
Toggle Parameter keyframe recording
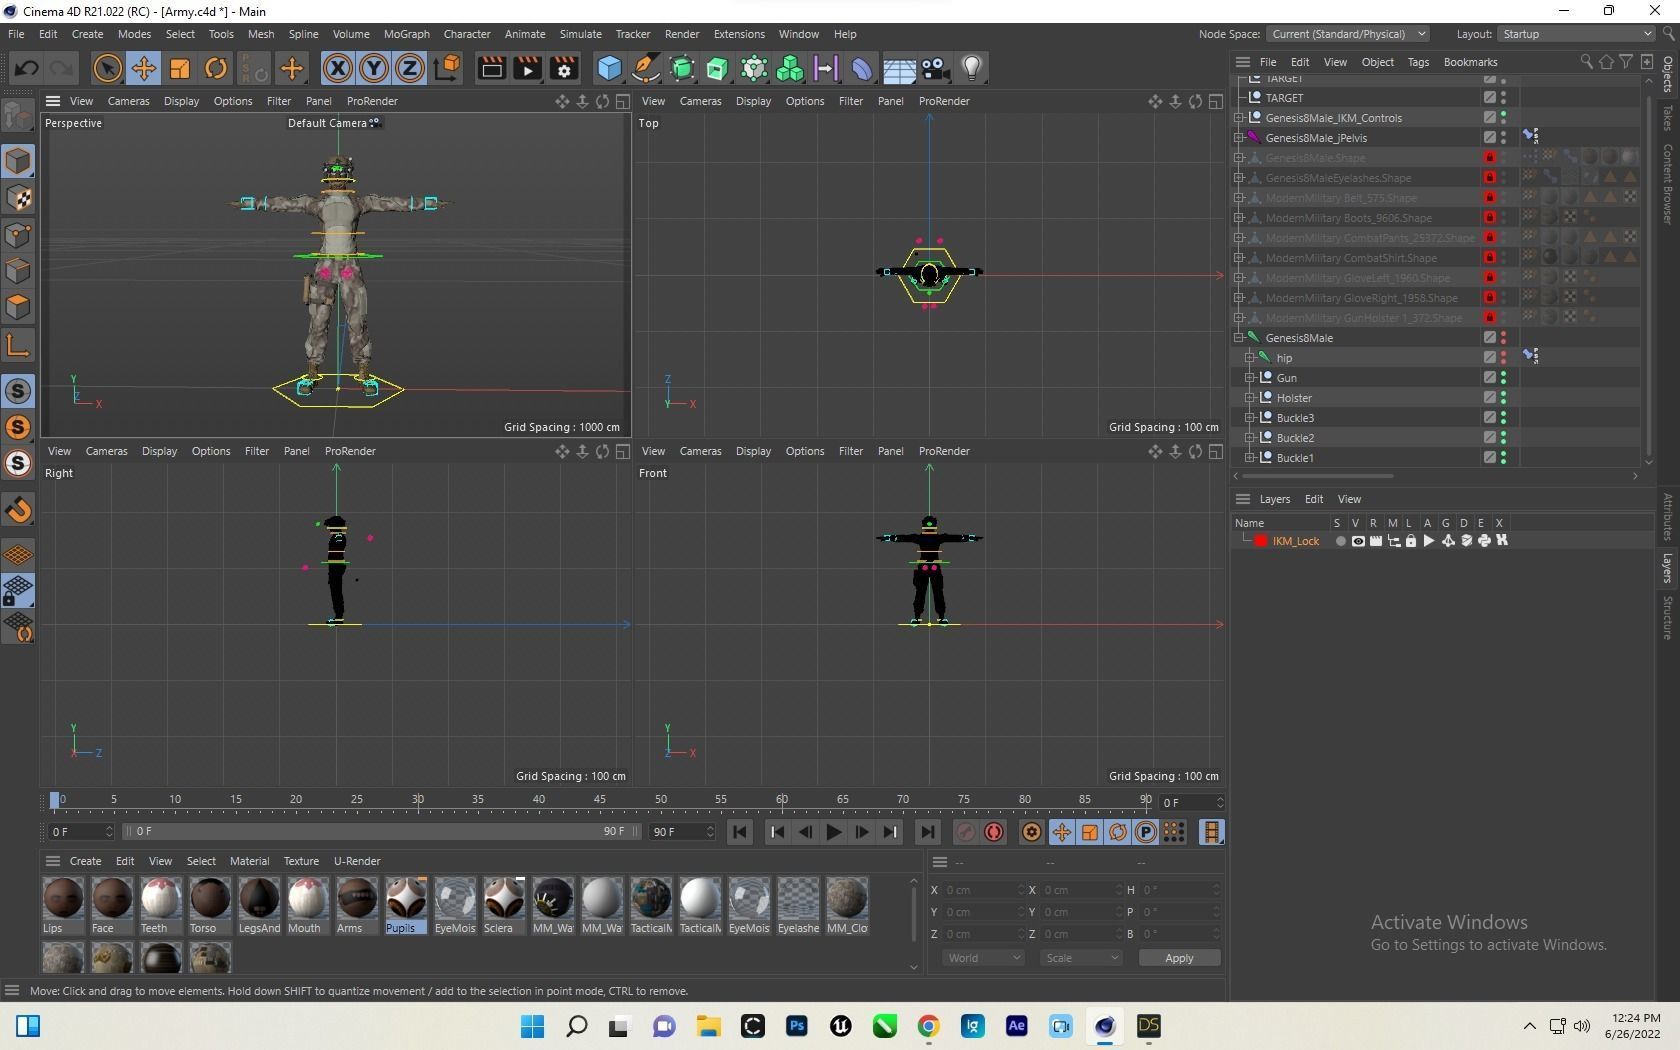point(1146,832)
